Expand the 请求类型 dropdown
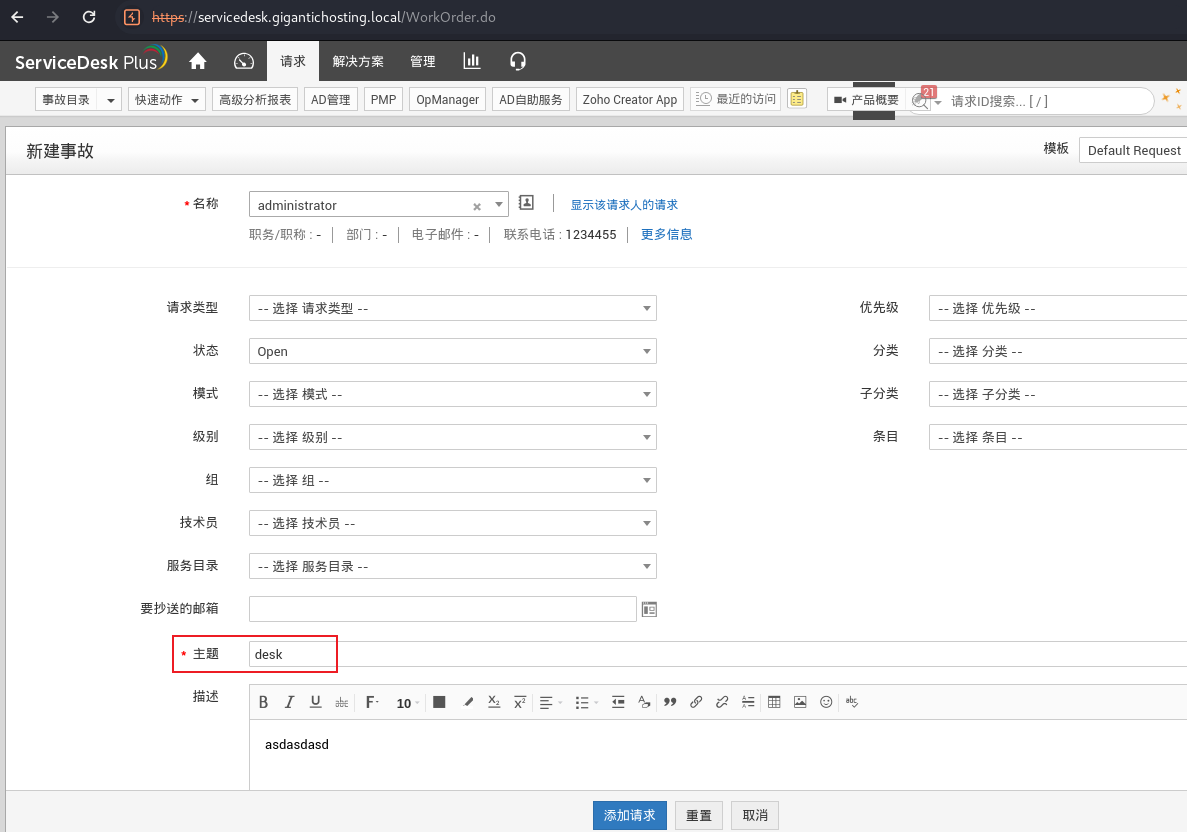Screen dimensions: 1187x832 (x=452, y=308)
